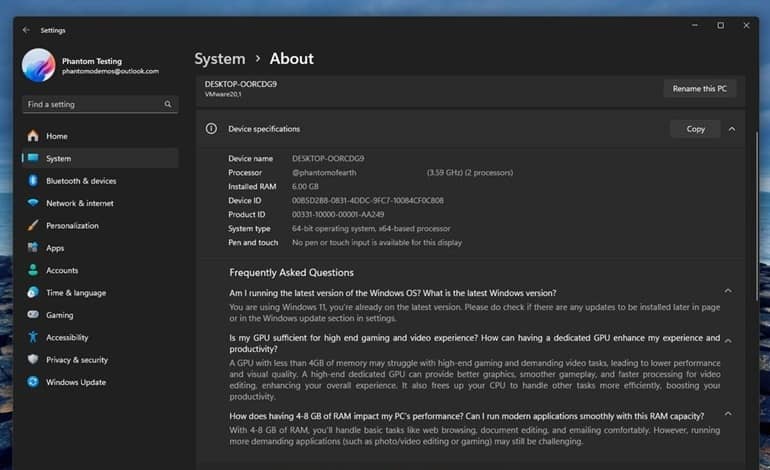Click the System monitor icon
Viewport: 770px width, 470px height.
[33, 158]
